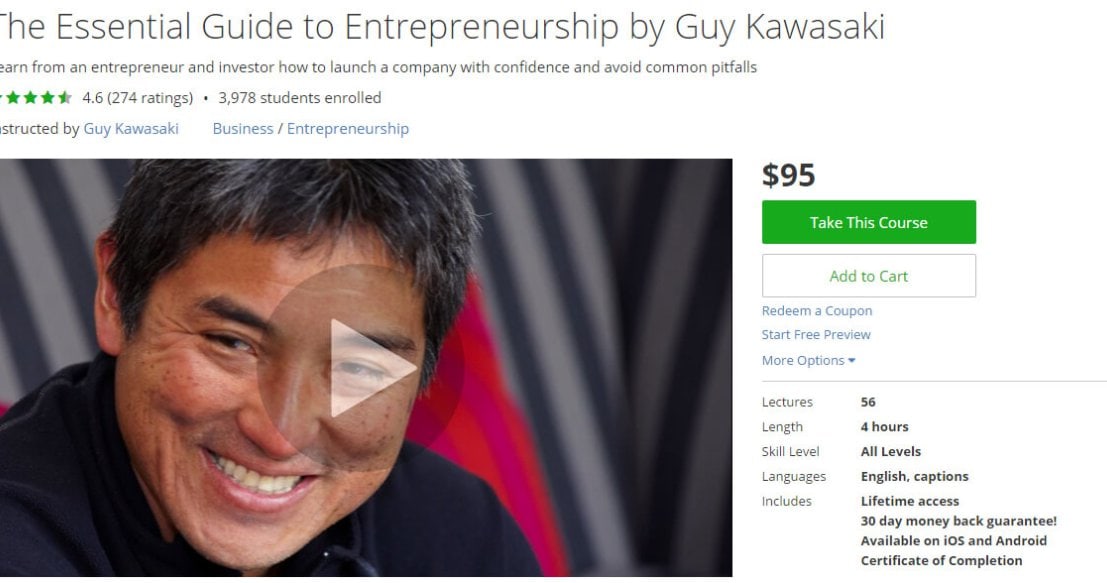Go to the Business category
The height and width of the screenshot is (583, 1107).
pyautogui.click(x=243, y=128)
